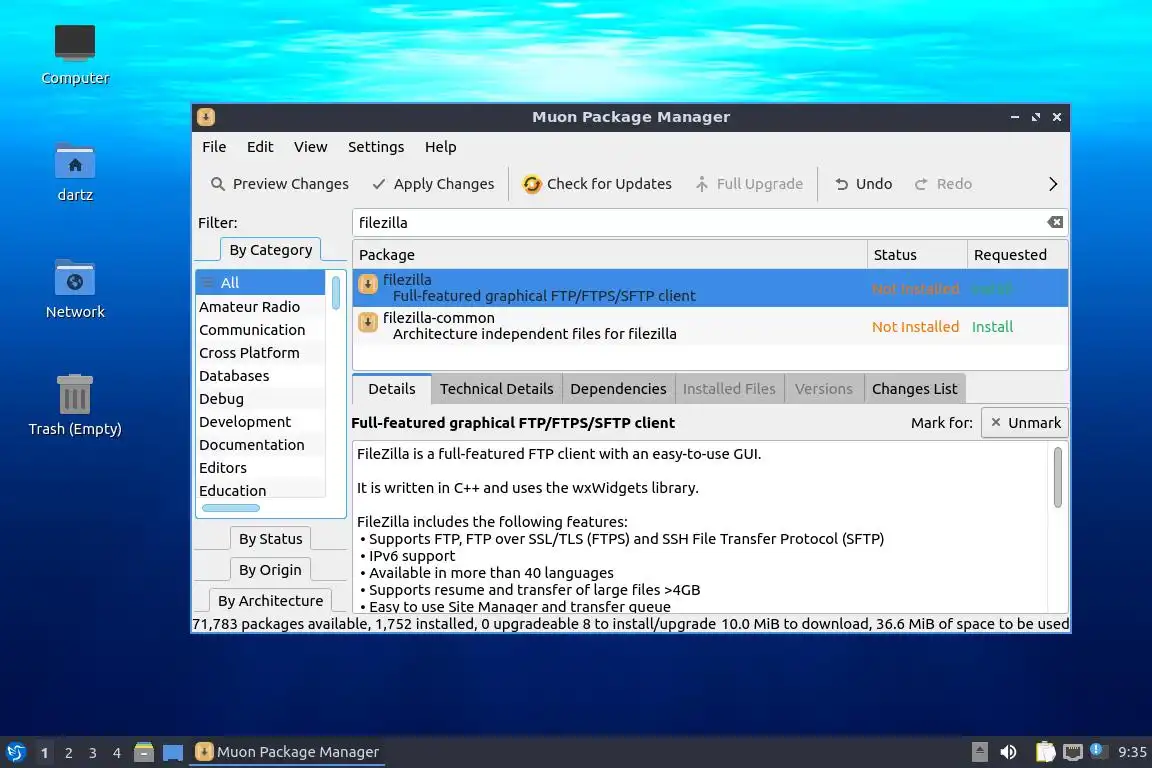The width and height of the screenshot is (1152, 768).
Task: Expand the toolbar overflow chevron
Action: pyautogui.click(x=1053, y=184)
